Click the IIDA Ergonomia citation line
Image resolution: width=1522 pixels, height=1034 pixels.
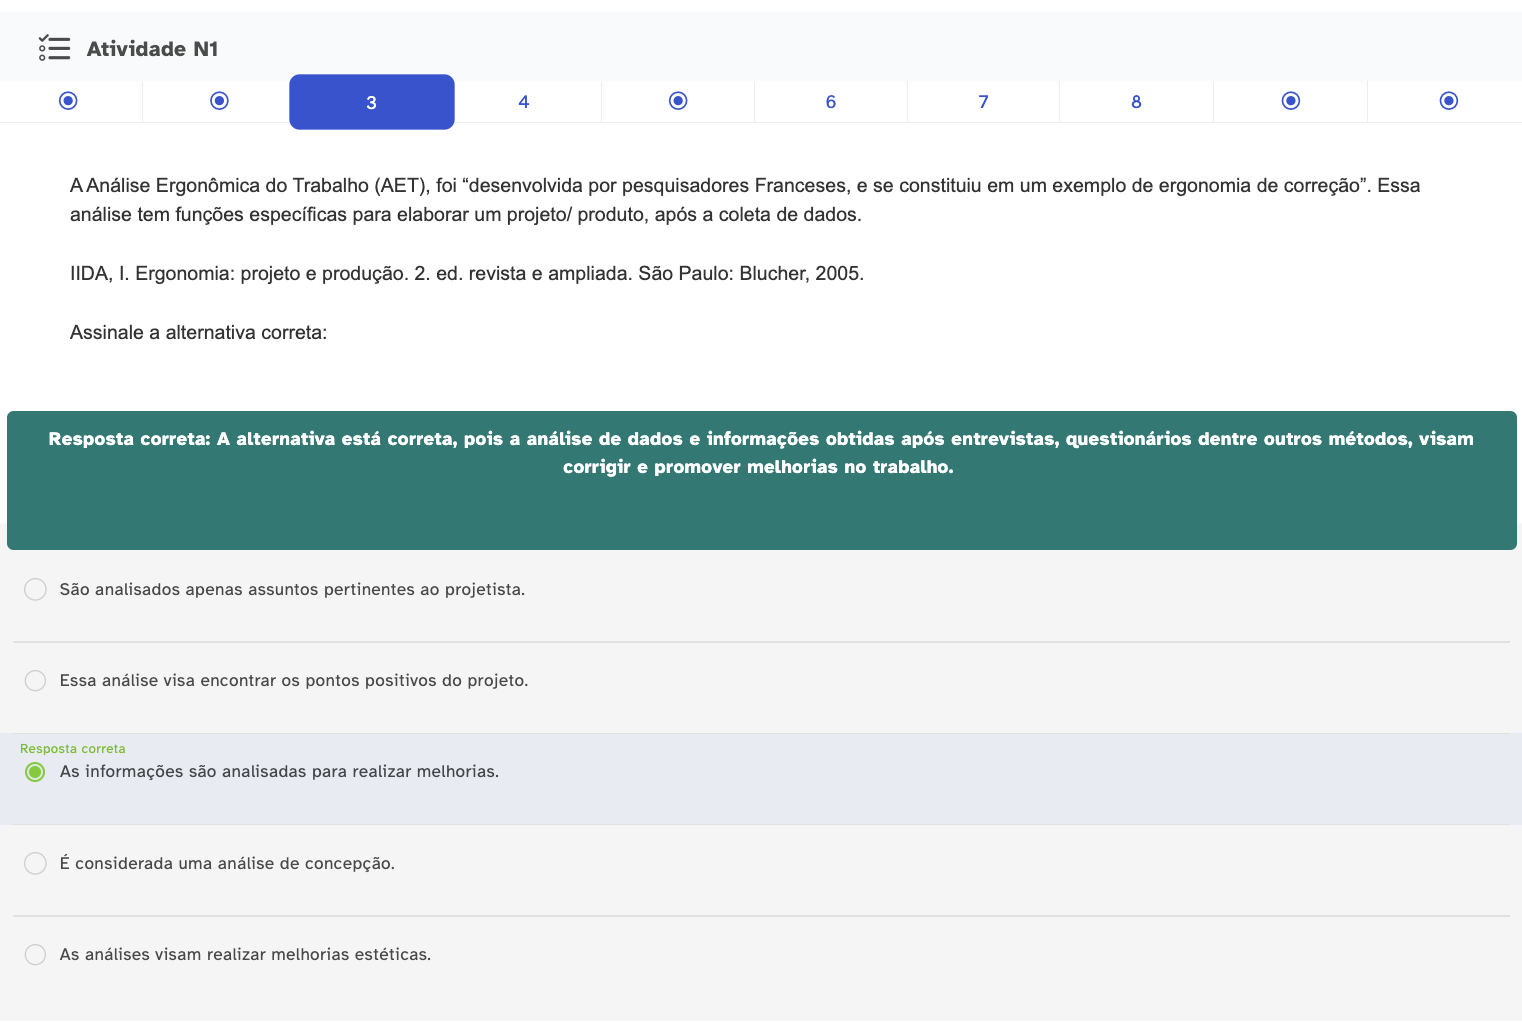click(466, 274)
